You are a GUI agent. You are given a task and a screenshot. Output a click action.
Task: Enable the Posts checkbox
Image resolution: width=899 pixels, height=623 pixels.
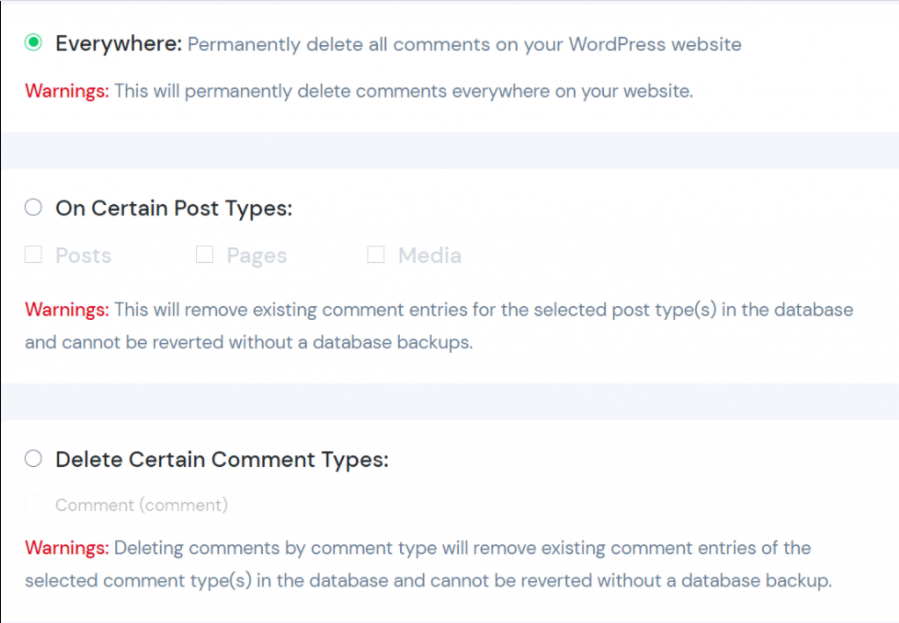[x=33, y=255]
